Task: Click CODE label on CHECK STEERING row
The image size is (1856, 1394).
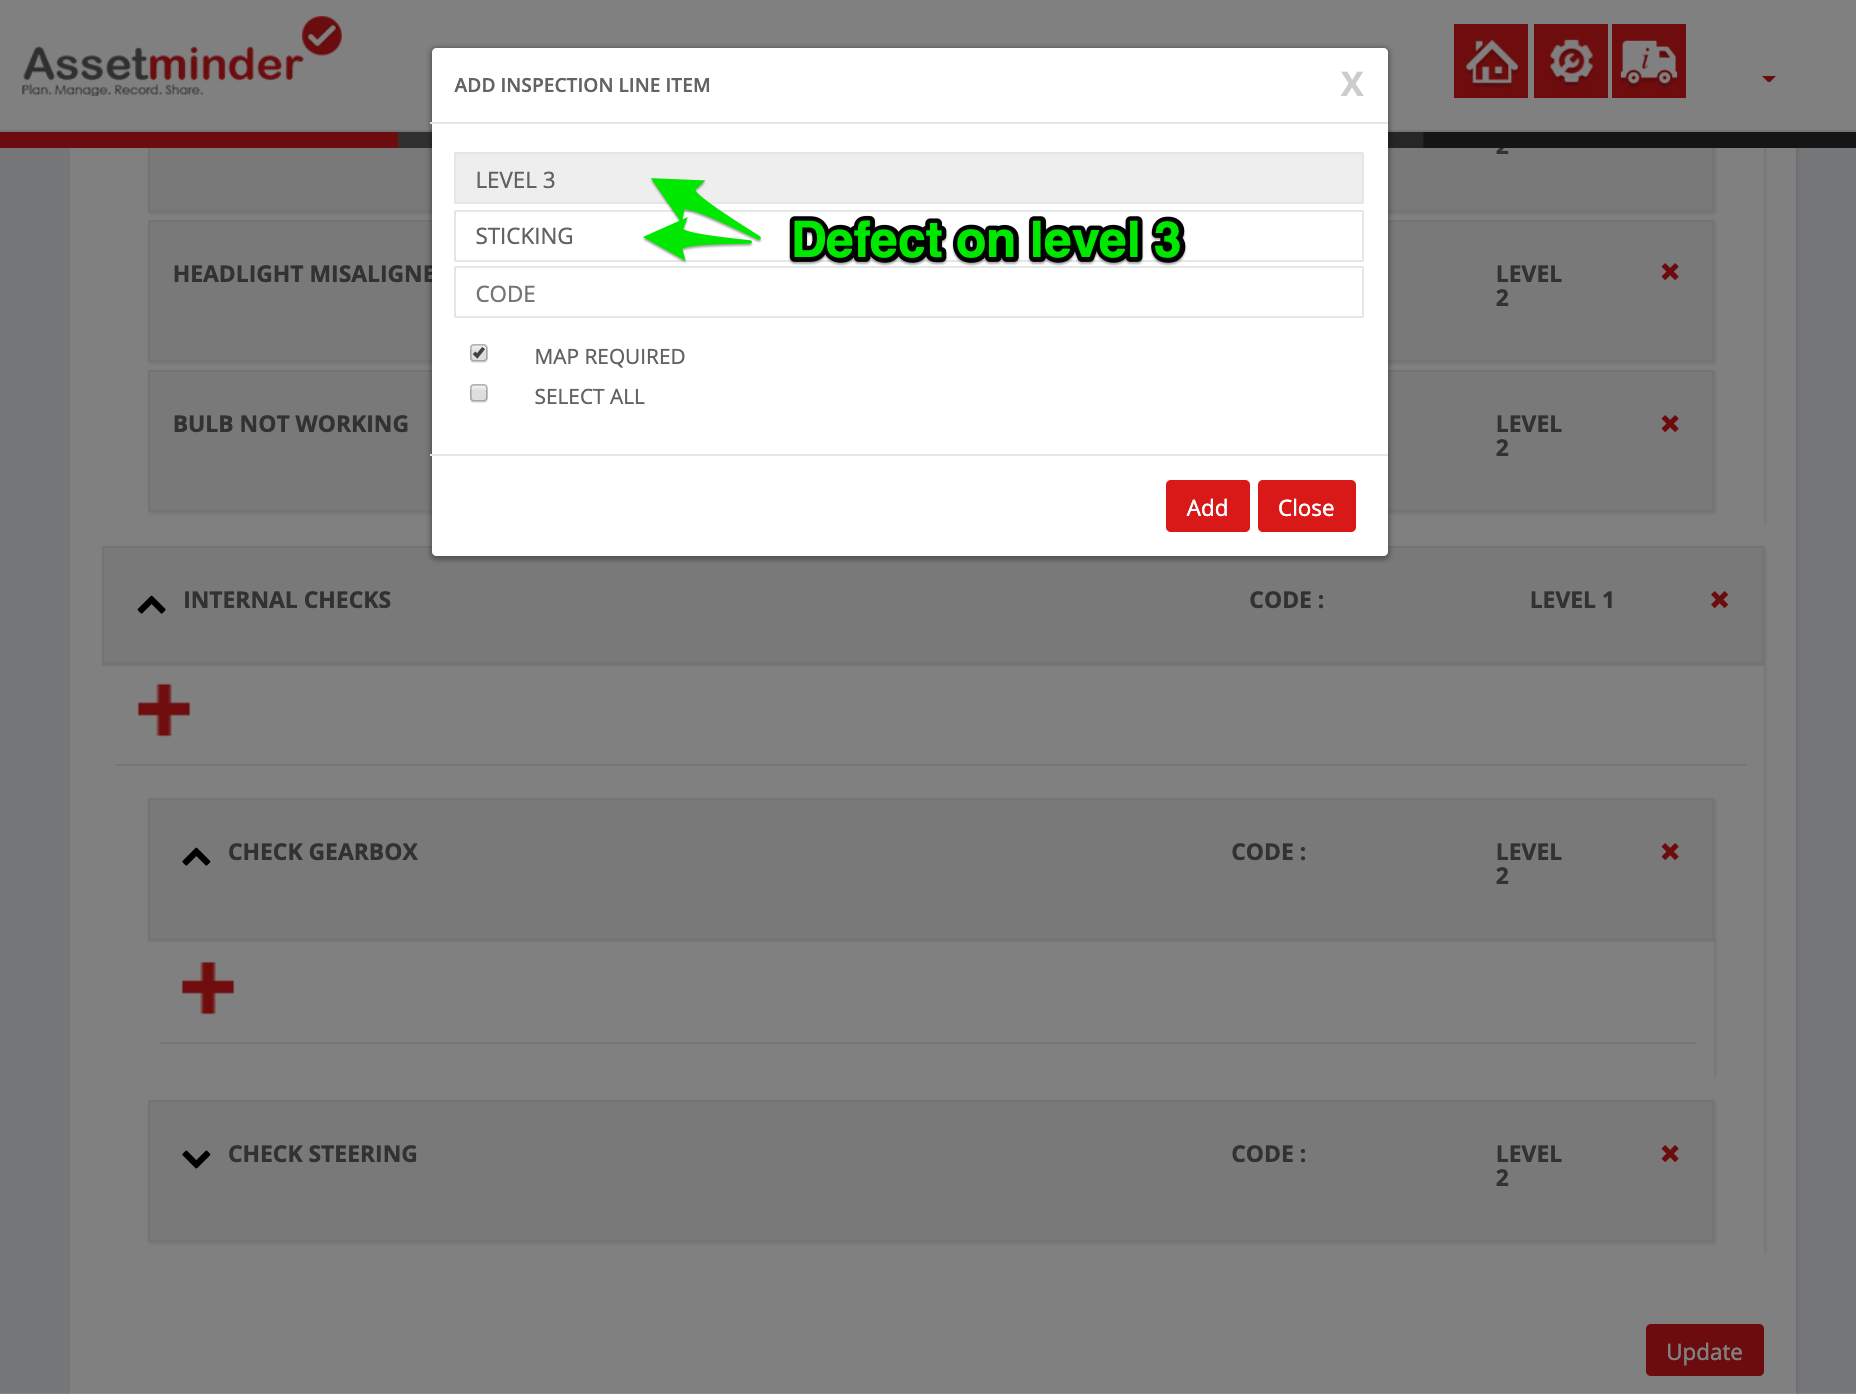Action: [x=1269, y=1154]
